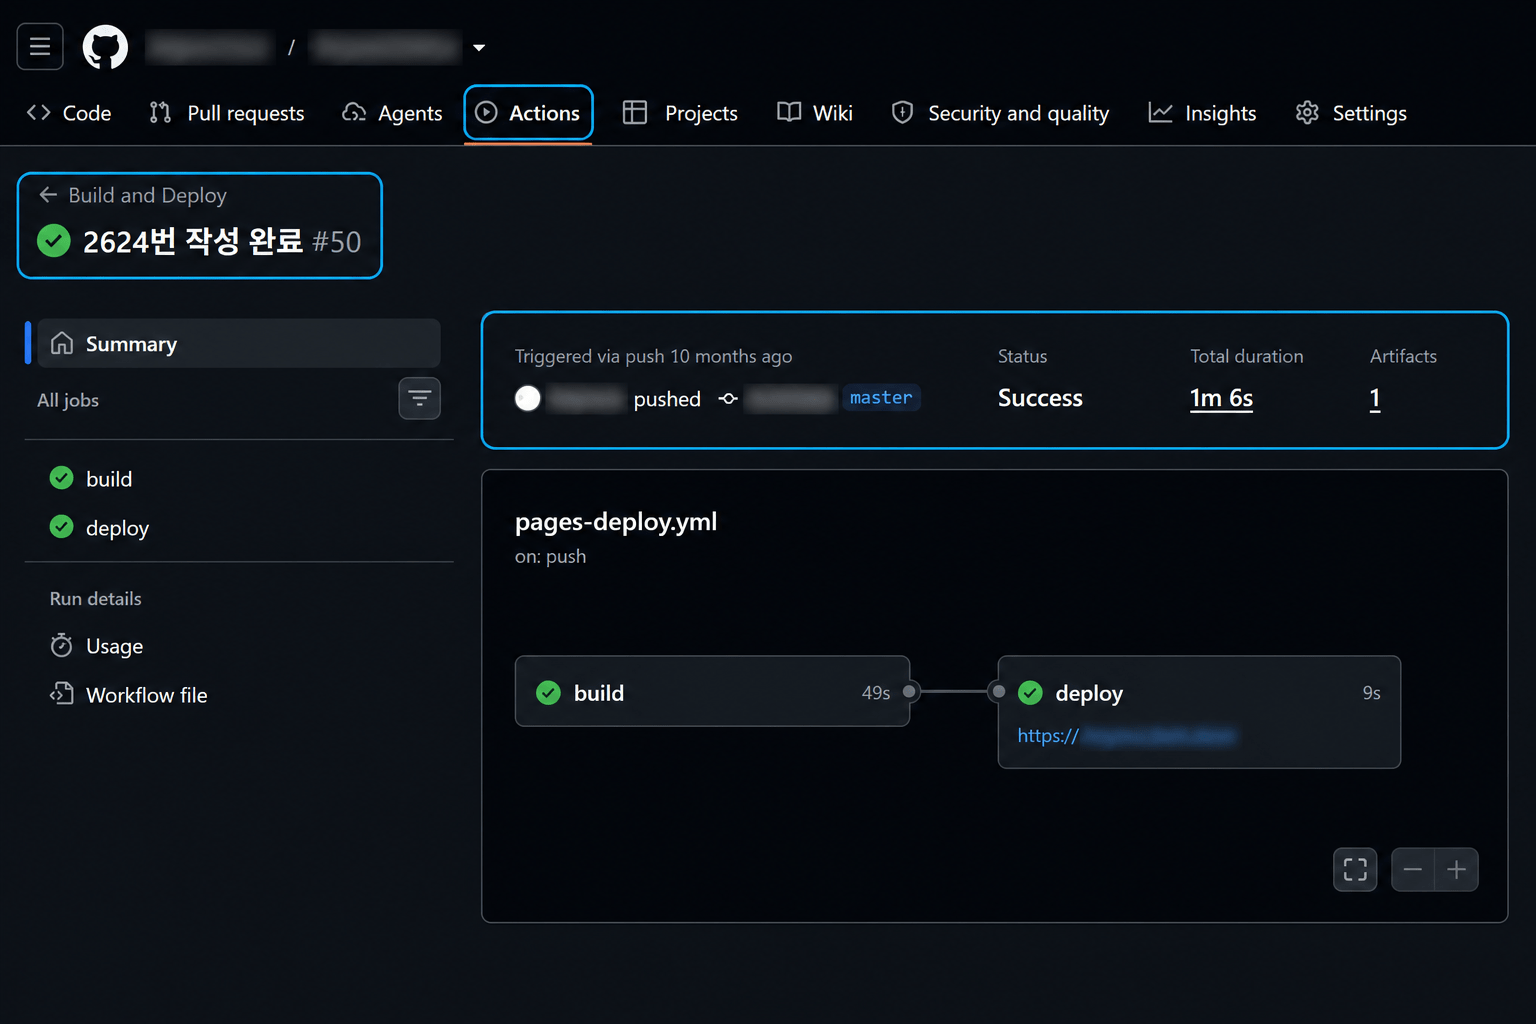Open the All jobs filter button
1536x1024 pixels.
tap(420, 399)
